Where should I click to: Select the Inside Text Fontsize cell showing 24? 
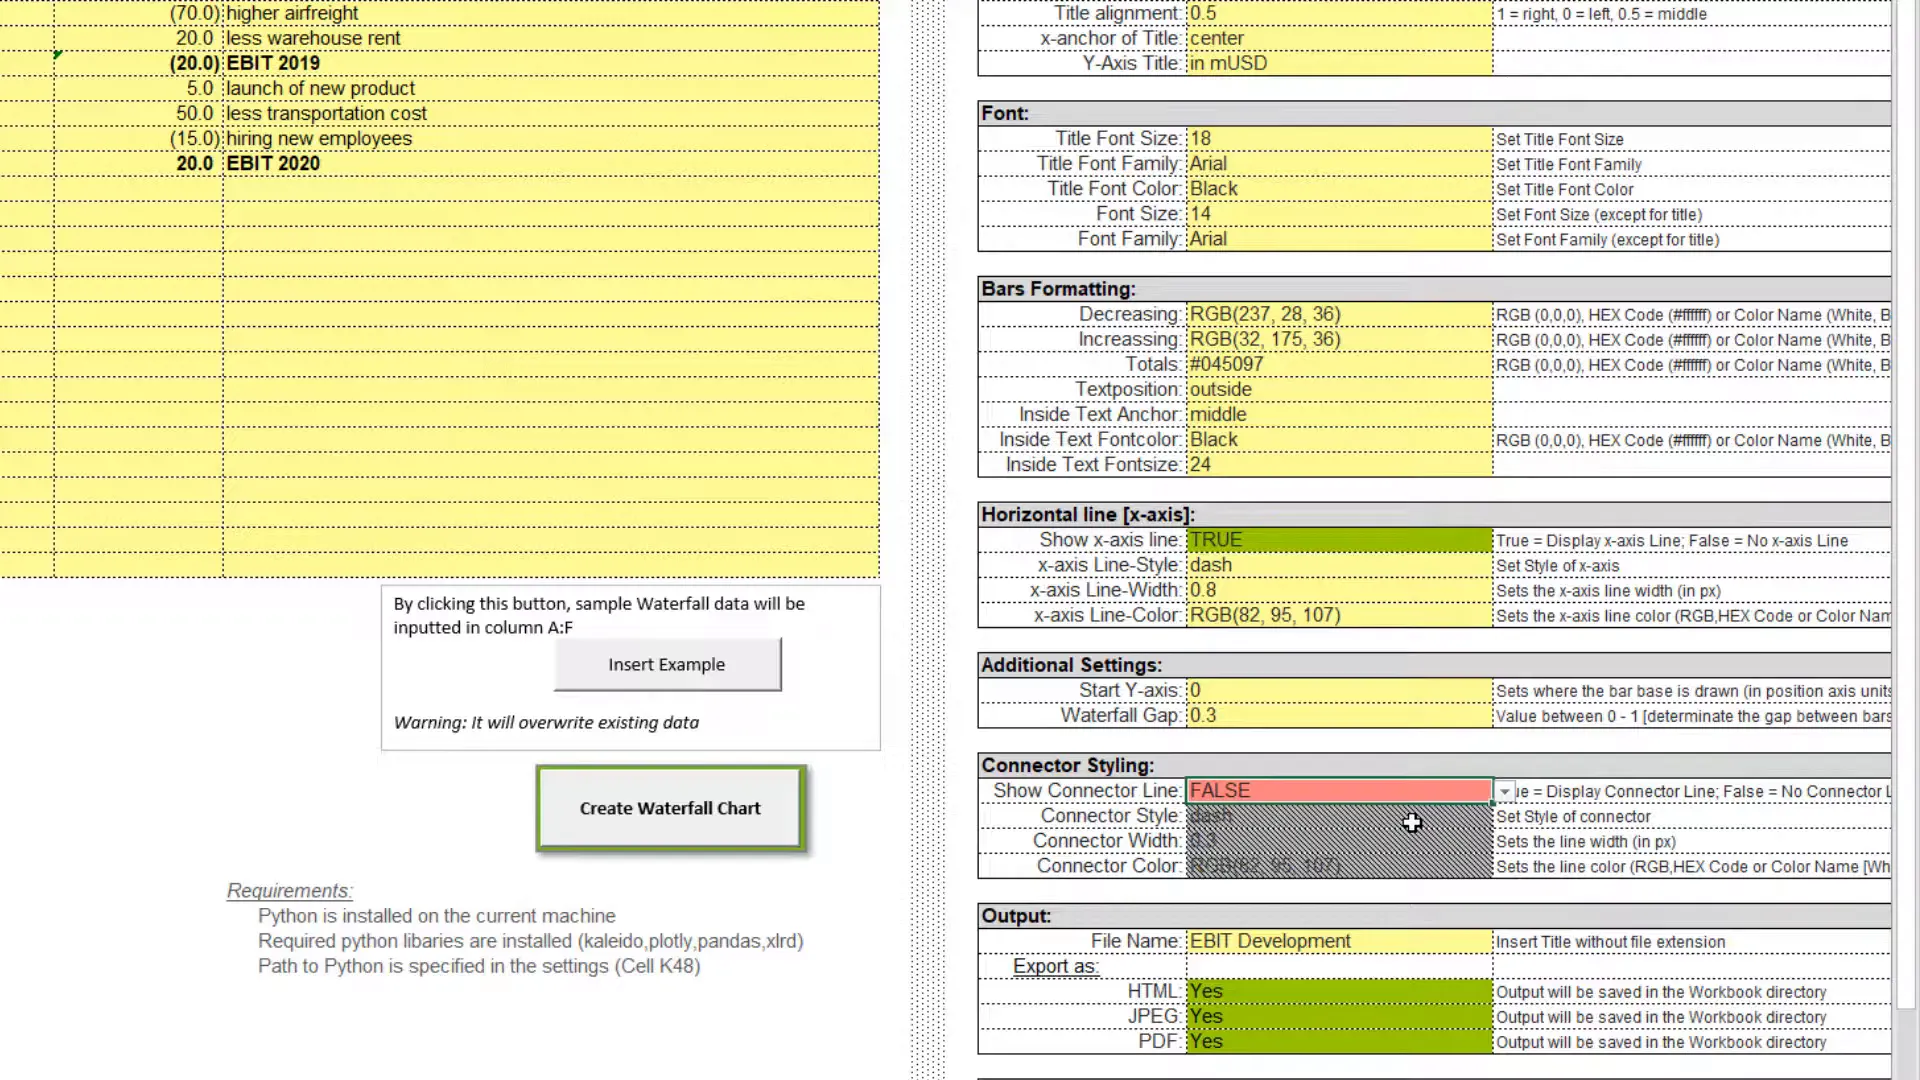(1337, 464)
